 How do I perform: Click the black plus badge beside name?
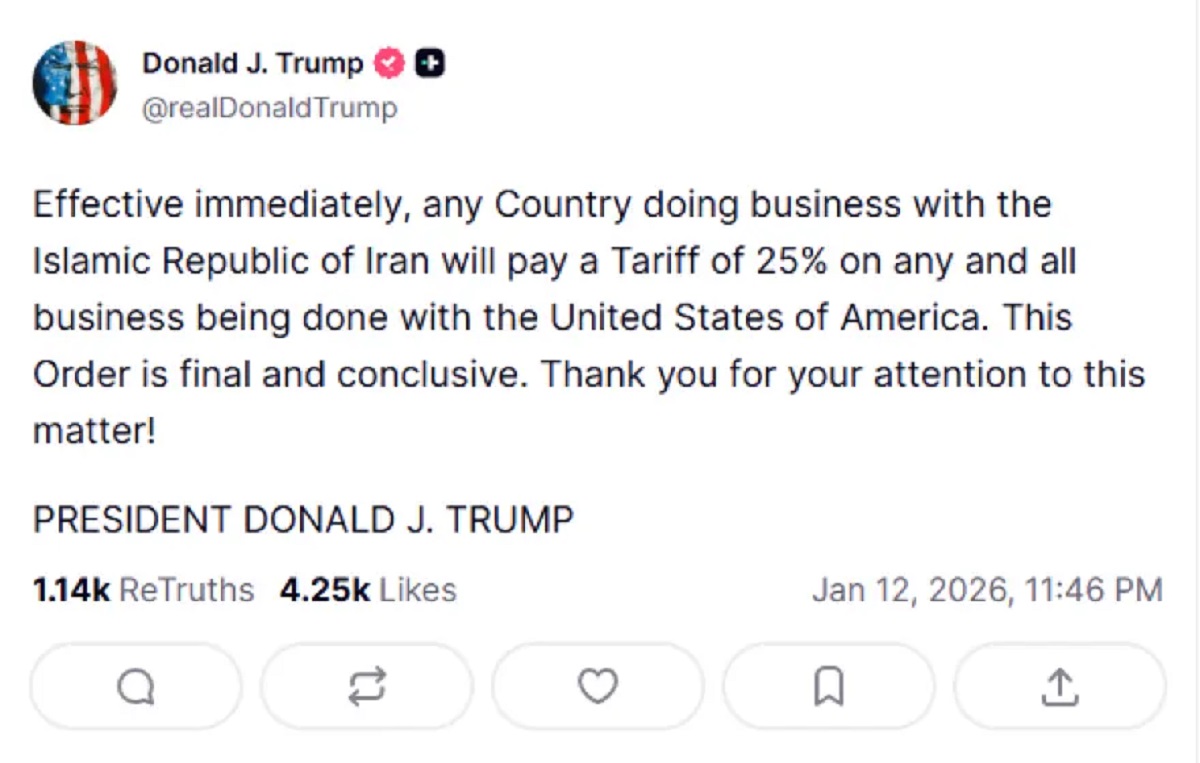coord(430,63)
